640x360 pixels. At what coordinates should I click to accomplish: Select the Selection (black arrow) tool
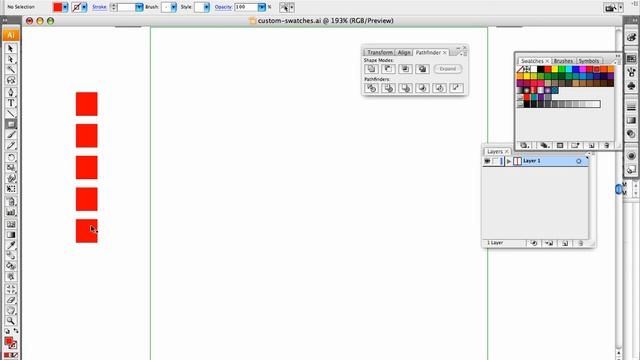11,48
